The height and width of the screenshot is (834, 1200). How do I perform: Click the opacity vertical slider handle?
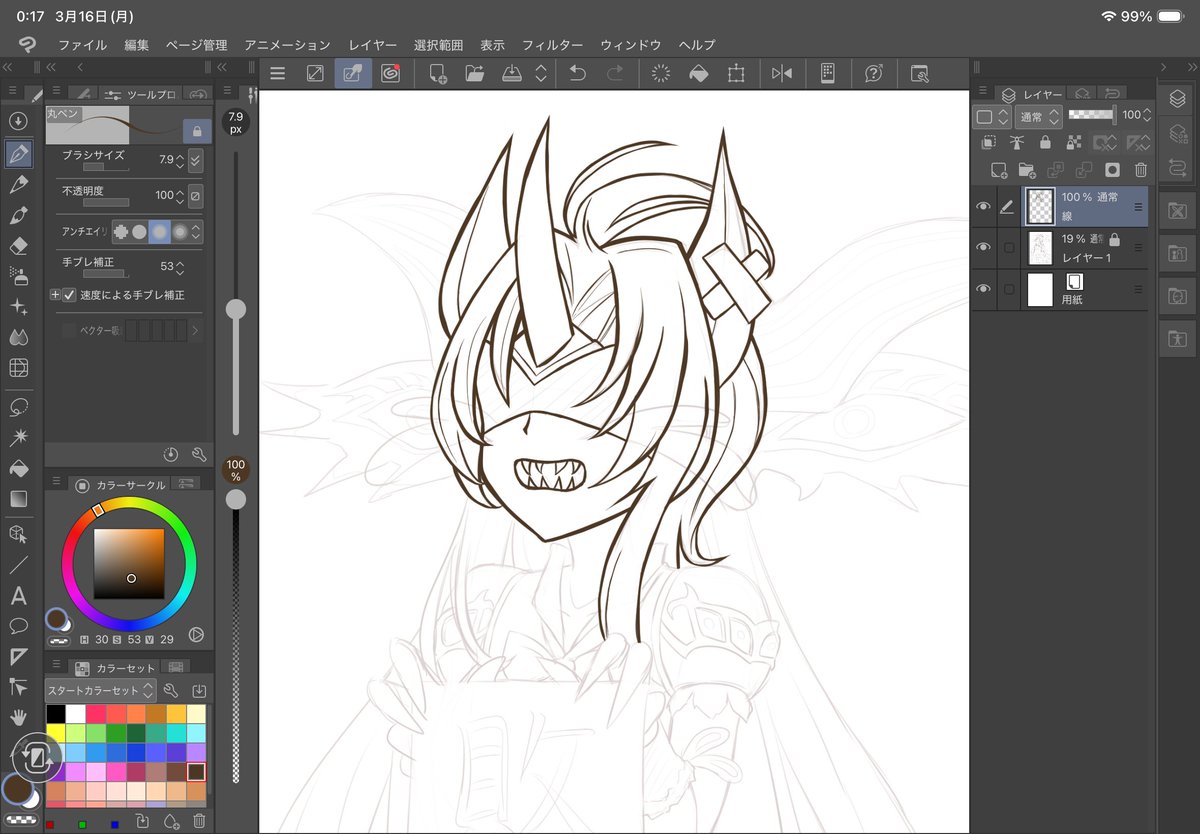[236, 498]
